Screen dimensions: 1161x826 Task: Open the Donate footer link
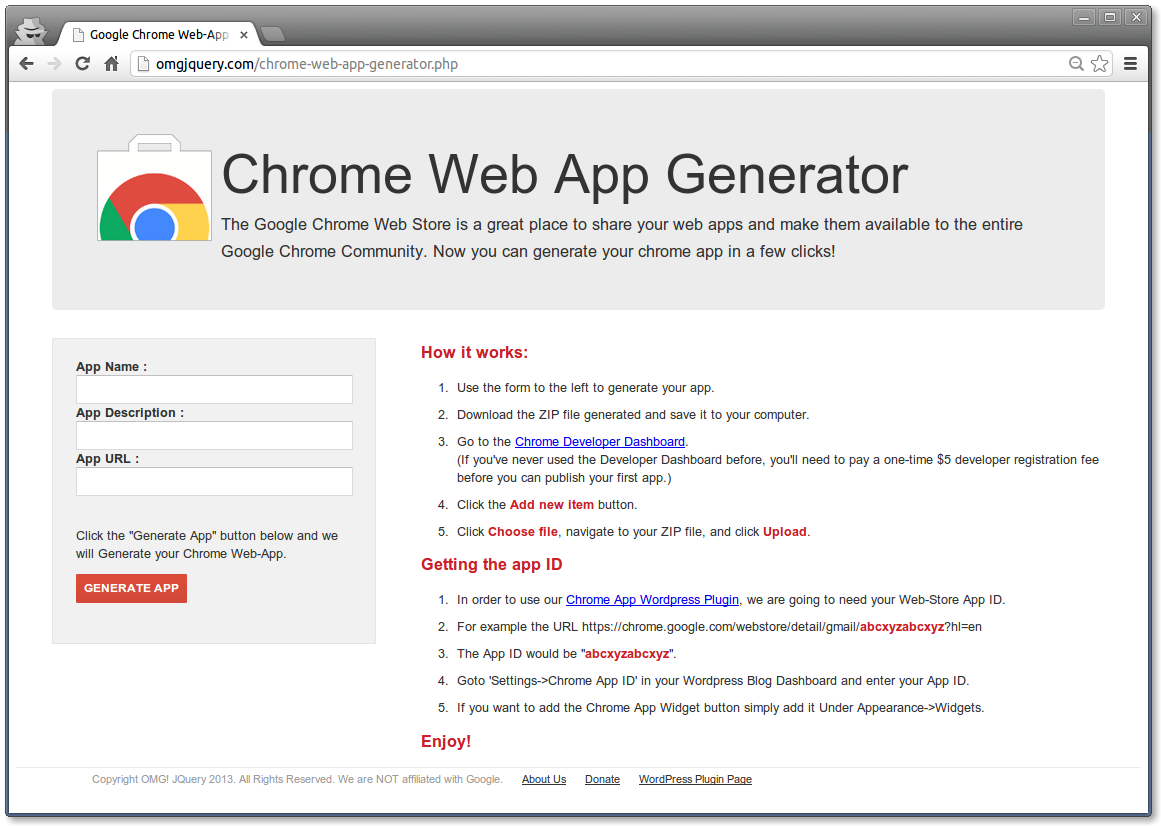[602, 779]
